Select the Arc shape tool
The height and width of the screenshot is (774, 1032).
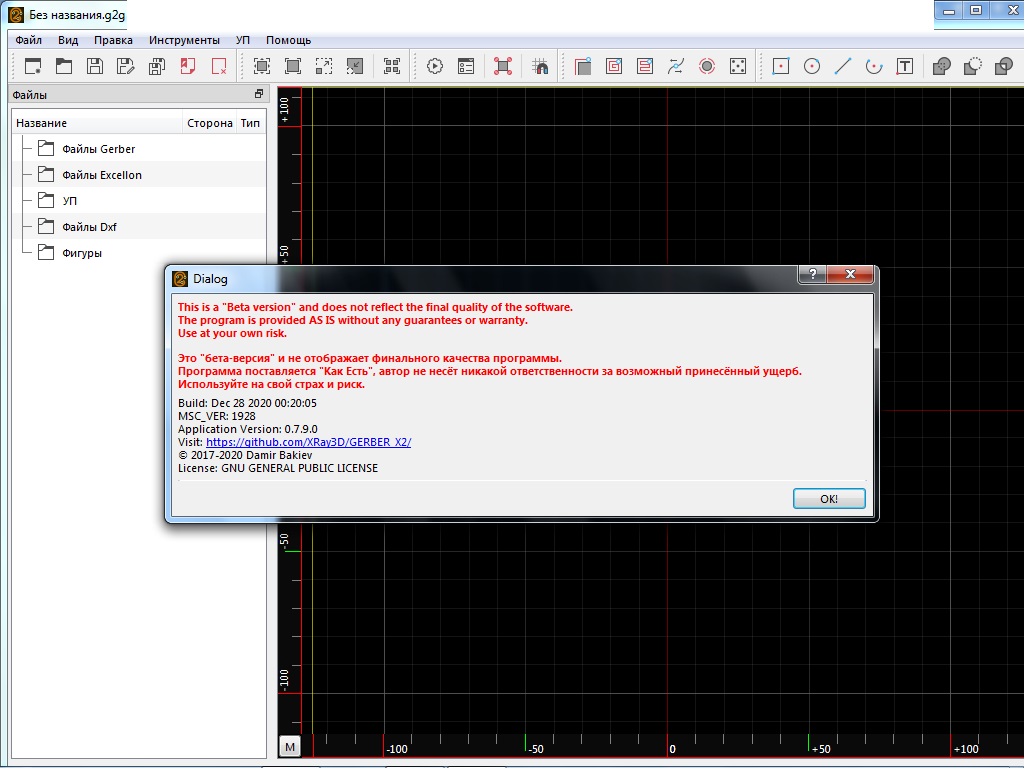tap(874, 66)
